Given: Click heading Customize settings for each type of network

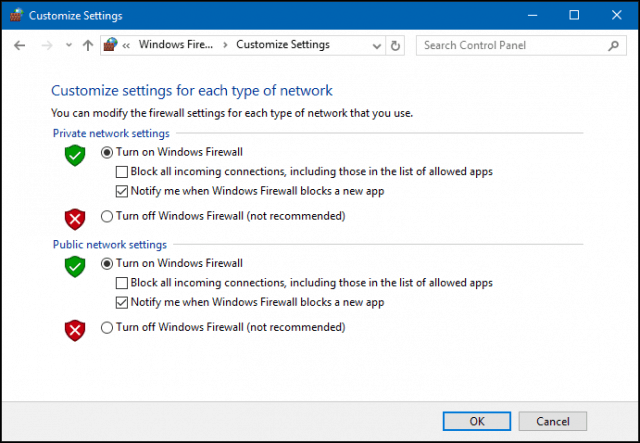Looking at the screenshot, I should [192, 91].
